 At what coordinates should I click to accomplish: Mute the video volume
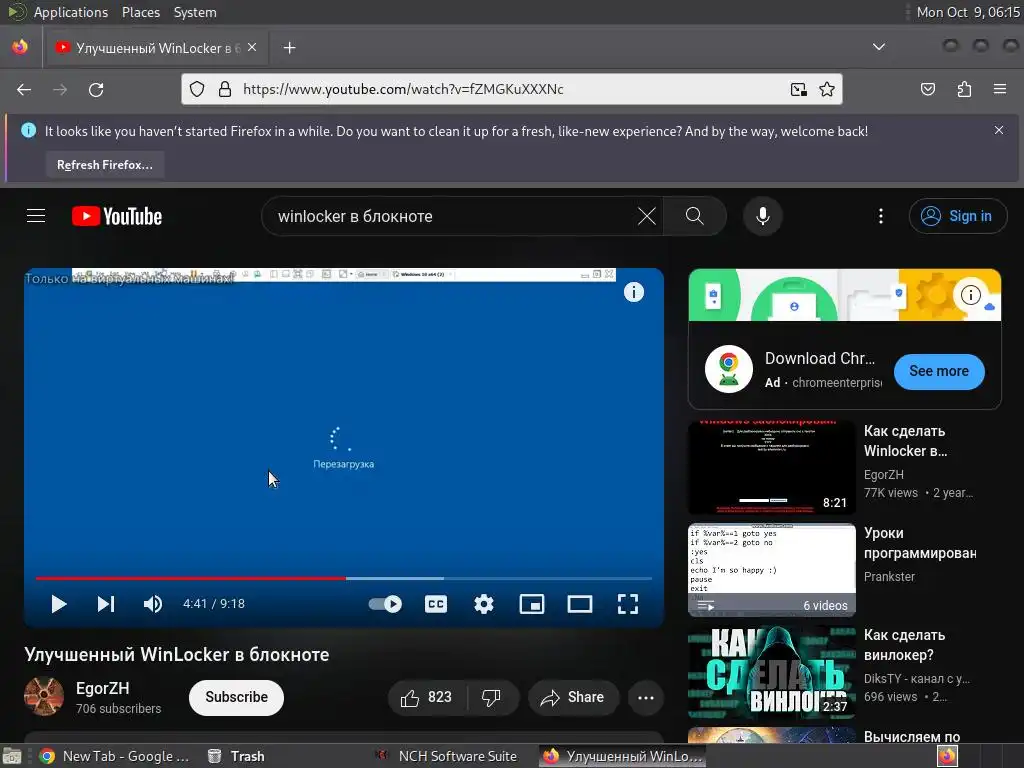tap(152, 604)
